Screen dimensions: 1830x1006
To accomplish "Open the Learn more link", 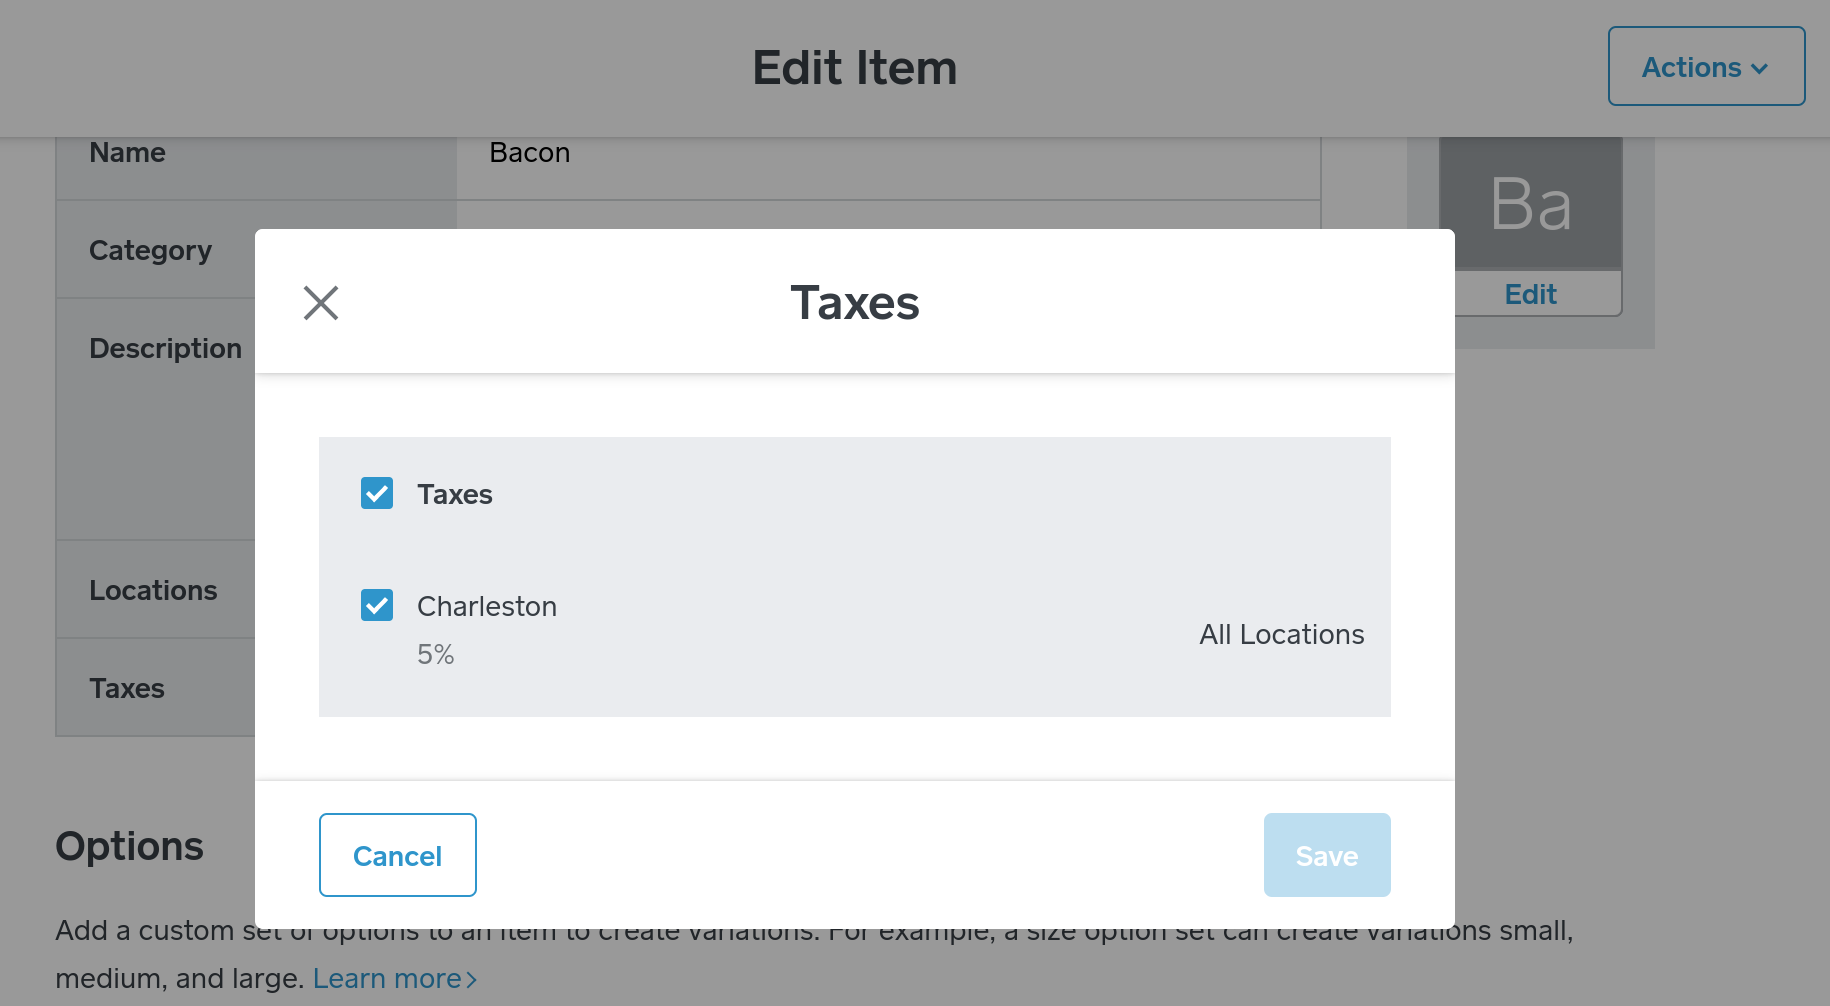I will 387,978.
